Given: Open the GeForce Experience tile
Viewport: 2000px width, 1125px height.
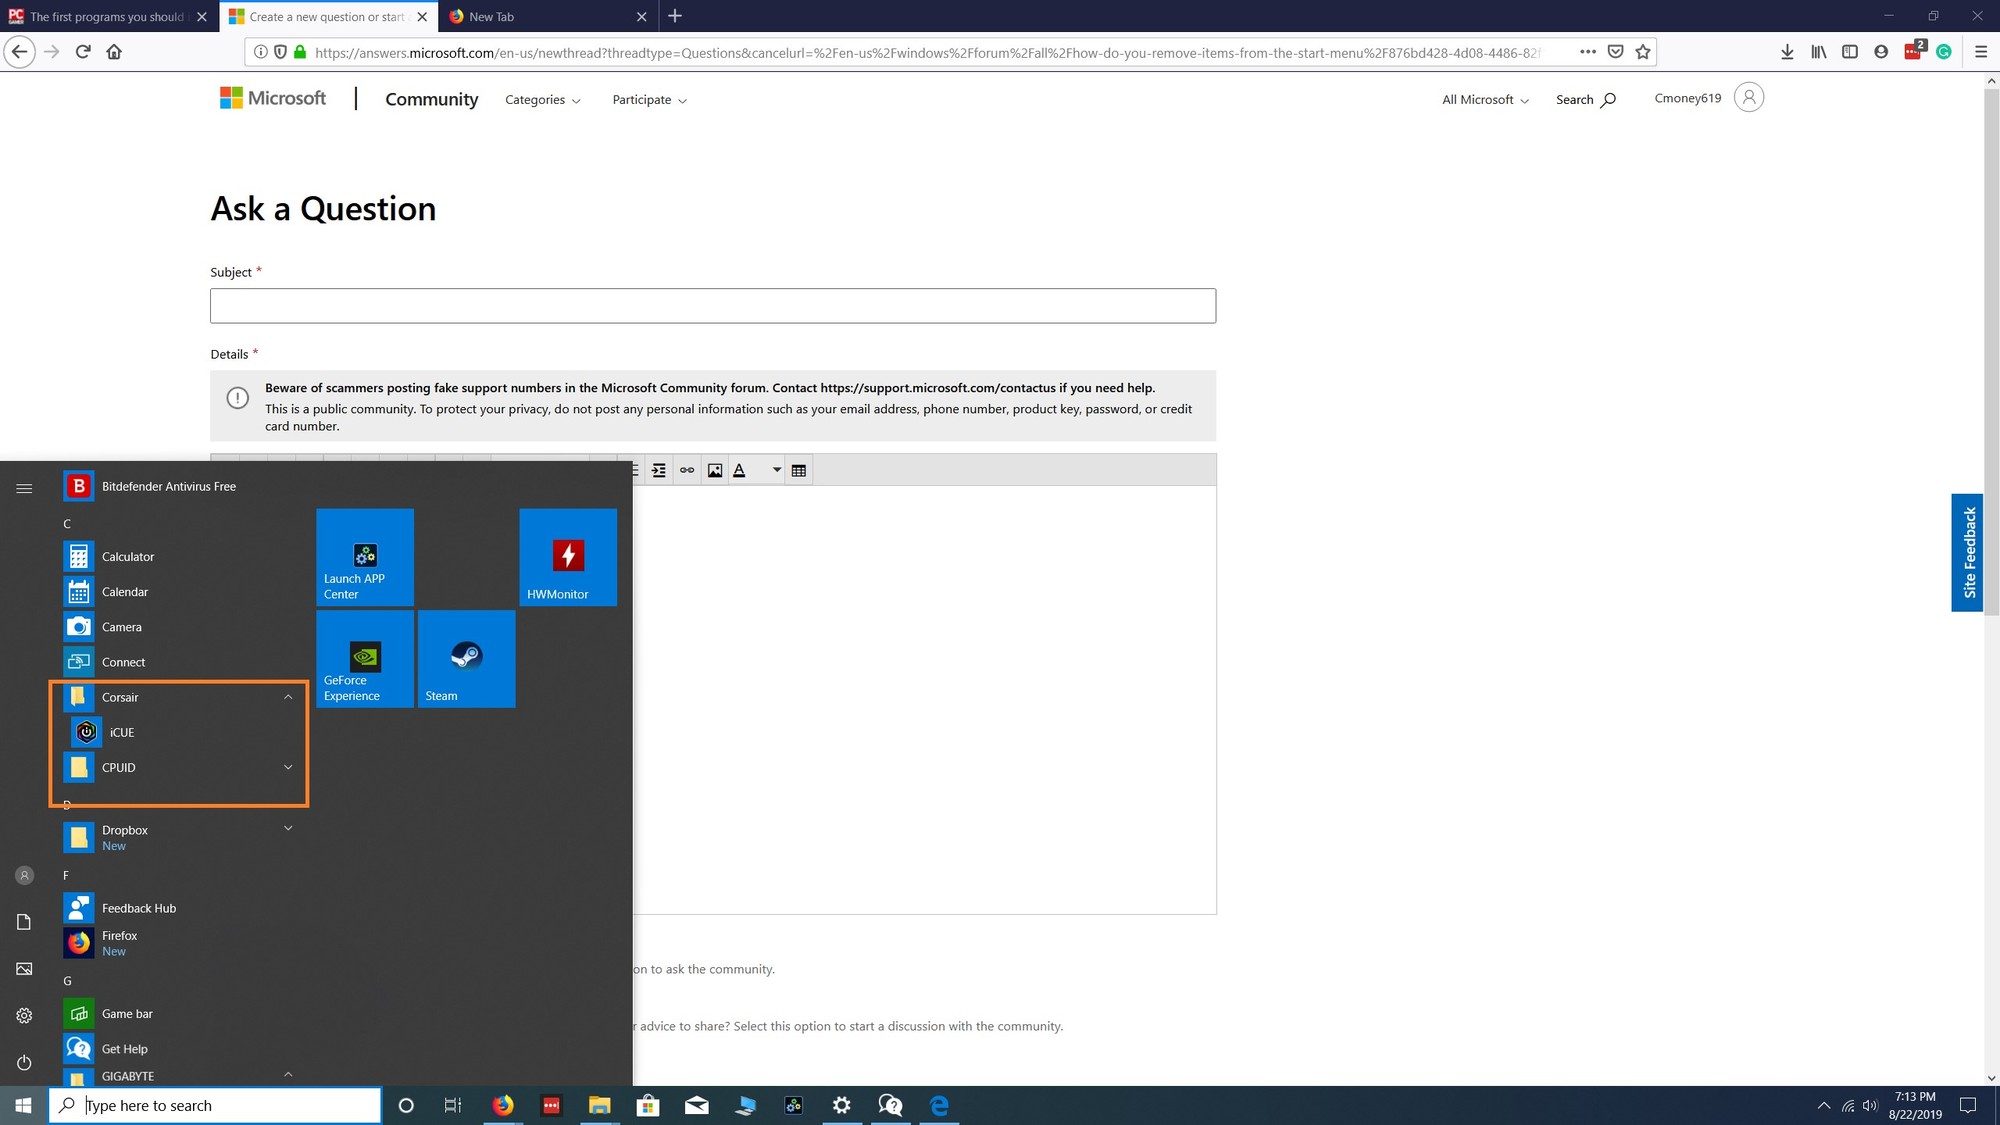Looking at the screenshot, I should (365, 659).
